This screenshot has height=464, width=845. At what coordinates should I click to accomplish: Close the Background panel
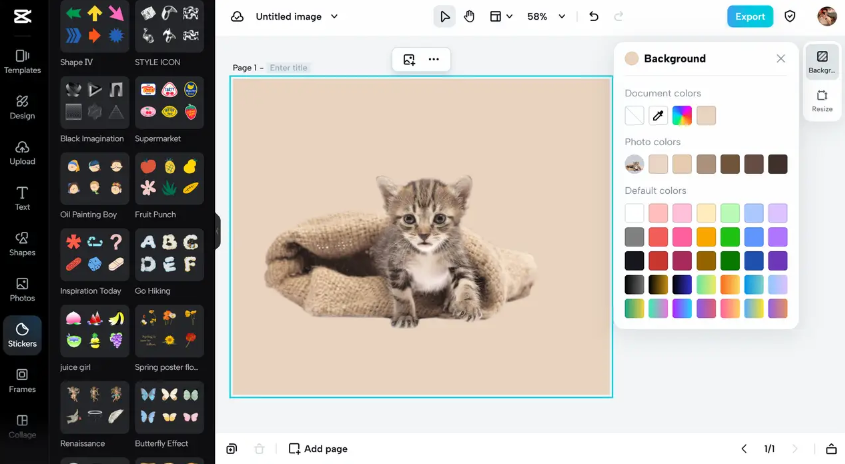781,59
